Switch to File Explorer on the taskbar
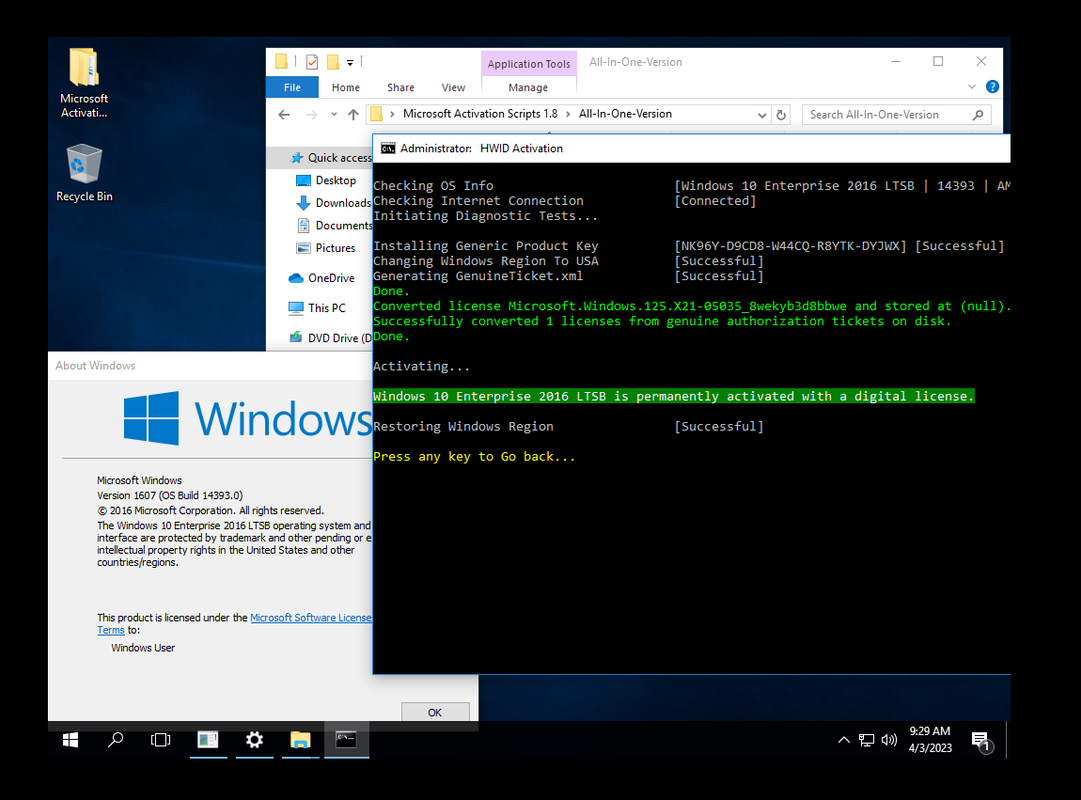 click(301, 740)
